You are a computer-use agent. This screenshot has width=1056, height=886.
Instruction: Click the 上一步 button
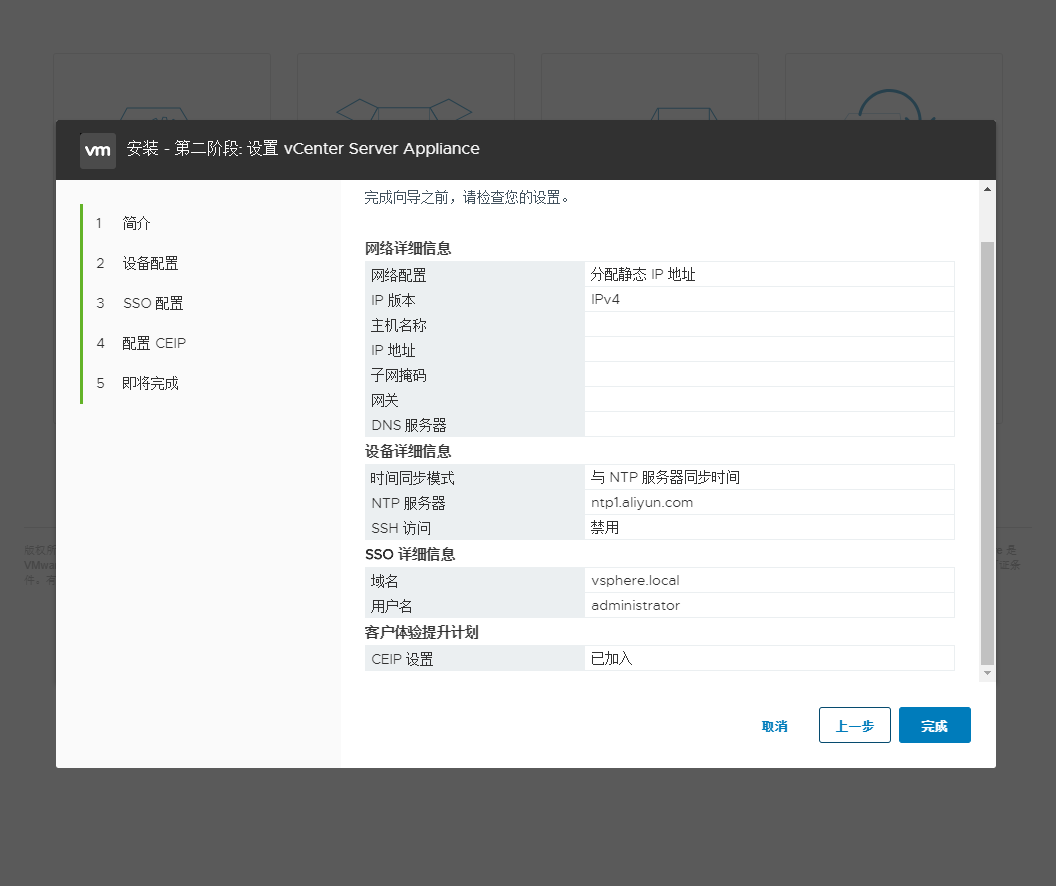pyautogui.click(x=854, y=725)
